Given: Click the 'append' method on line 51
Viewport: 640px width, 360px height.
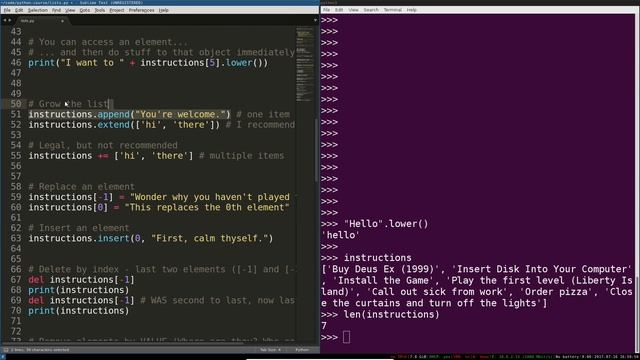Looking at the screenshot, I should click(x=113, y=114).
